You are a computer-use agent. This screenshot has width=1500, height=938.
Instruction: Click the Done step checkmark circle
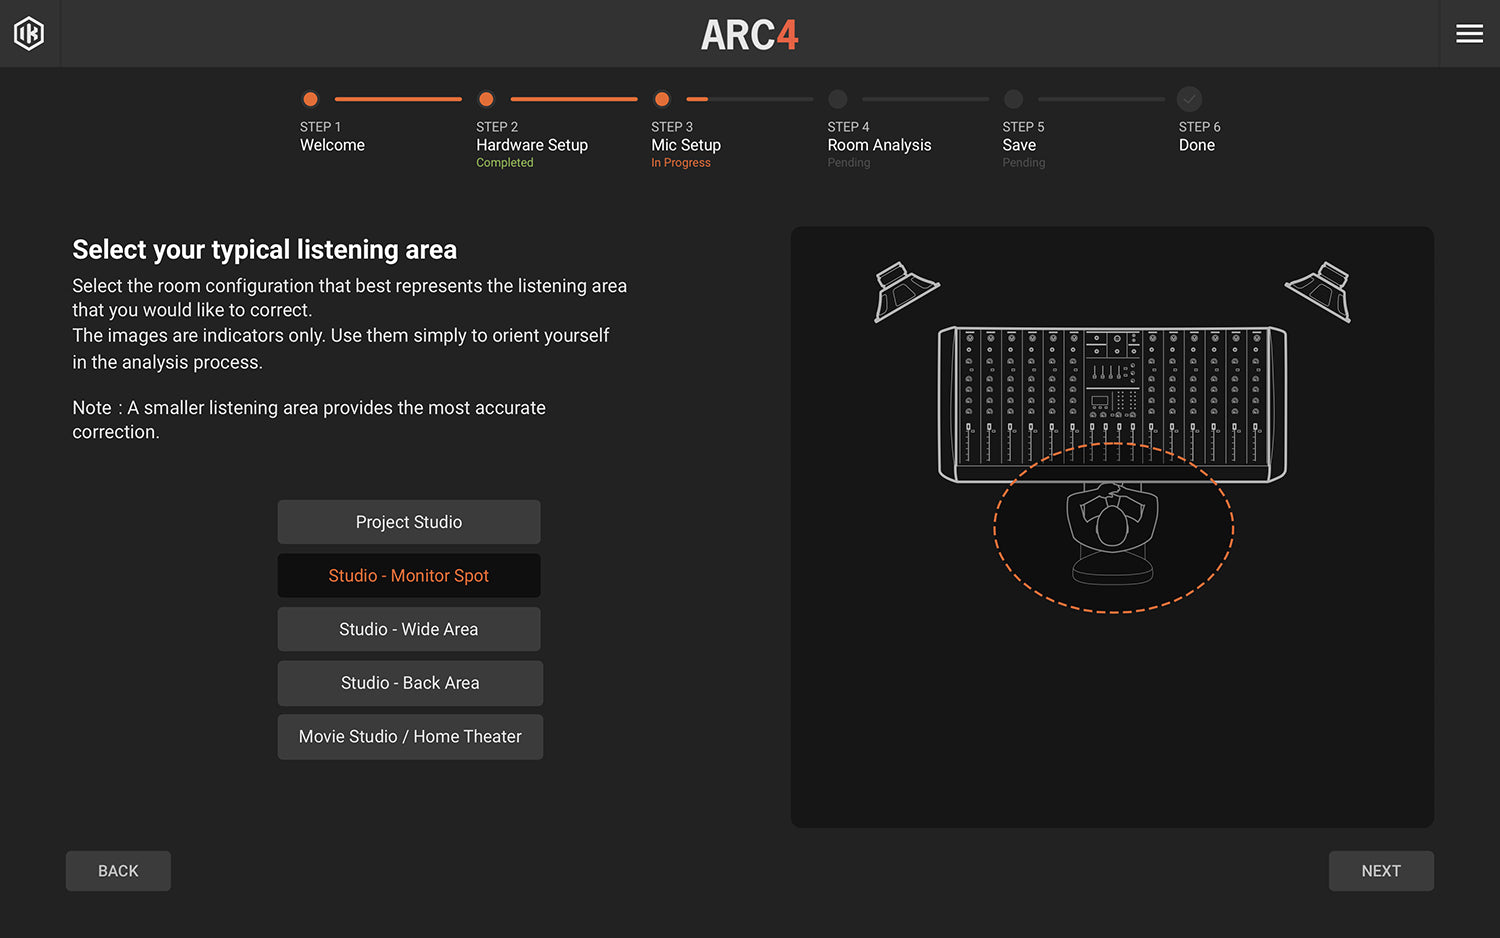coord(1189,99)
